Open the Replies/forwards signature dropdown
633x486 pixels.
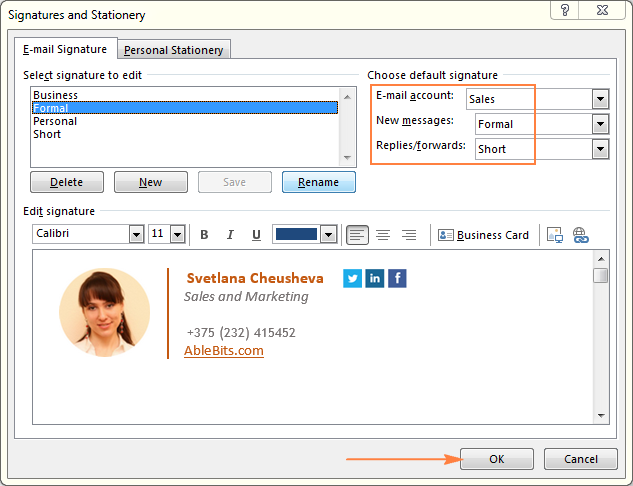point(600,149)
